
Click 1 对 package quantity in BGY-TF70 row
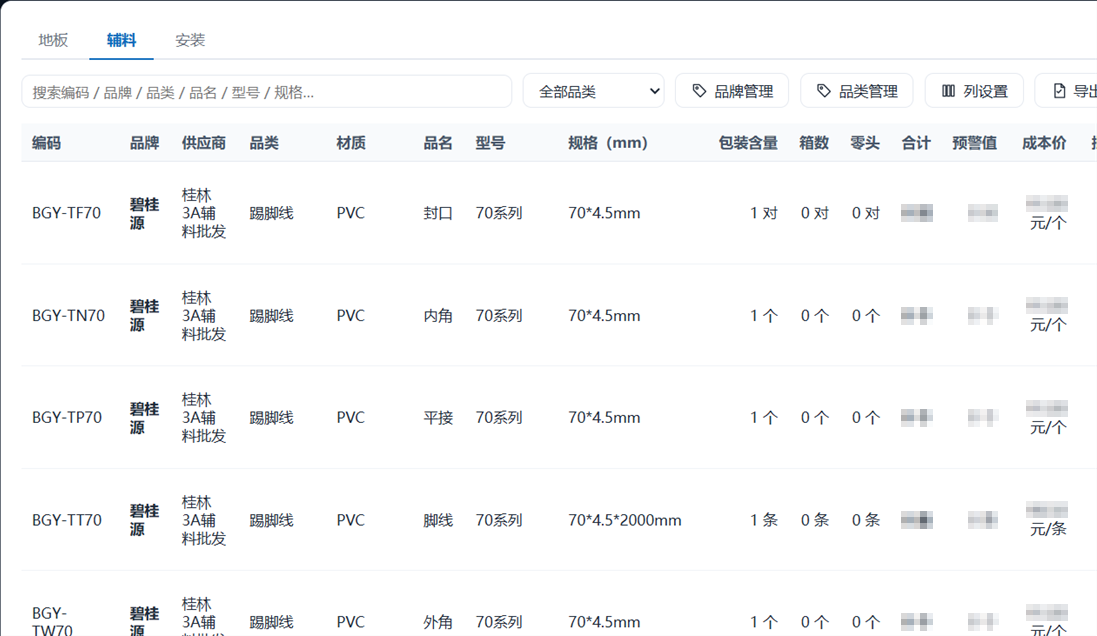click(x=764, y=213)
